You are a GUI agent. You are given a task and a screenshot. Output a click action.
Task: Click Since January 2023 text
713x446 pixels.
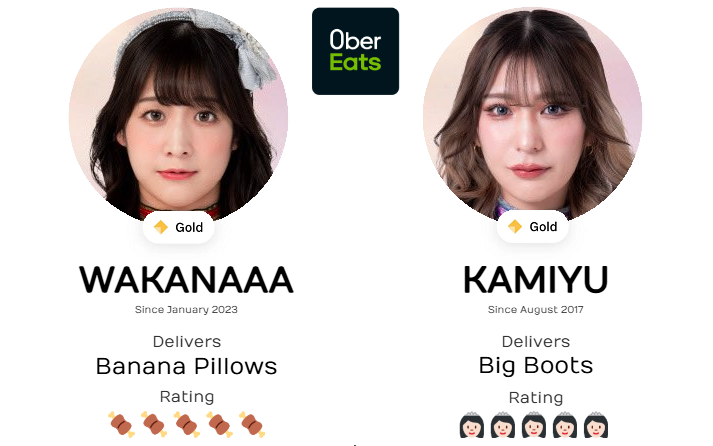pyautogui.click(x=186, y=310)
